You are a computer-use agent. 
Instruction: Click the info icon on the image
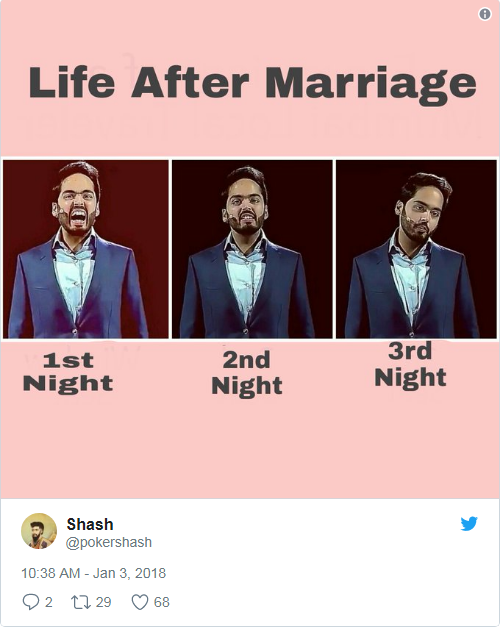484,14
